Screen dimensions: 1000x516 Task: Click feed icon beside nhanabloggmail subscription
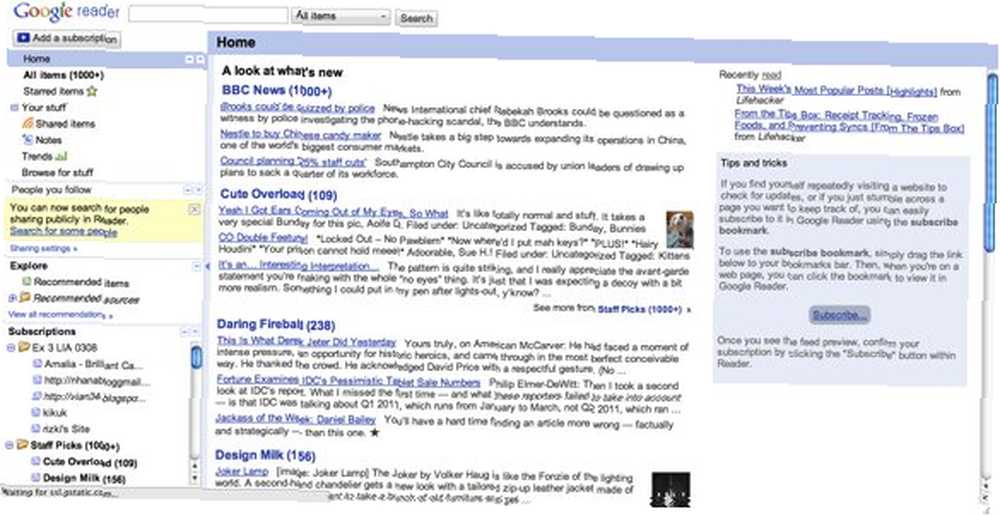click(37, 381)
